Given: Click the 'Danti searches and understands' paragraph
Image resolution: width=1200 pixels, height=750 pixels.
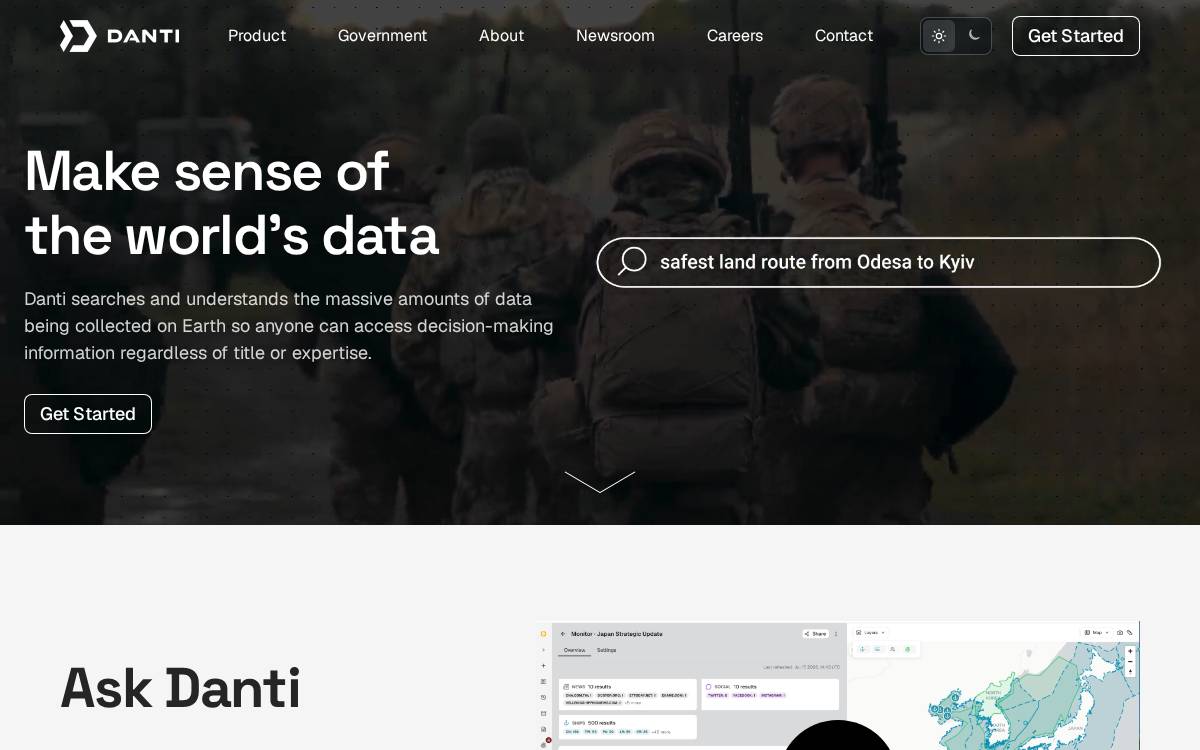Looking at the screenshot, I should [x=289, y=326].
